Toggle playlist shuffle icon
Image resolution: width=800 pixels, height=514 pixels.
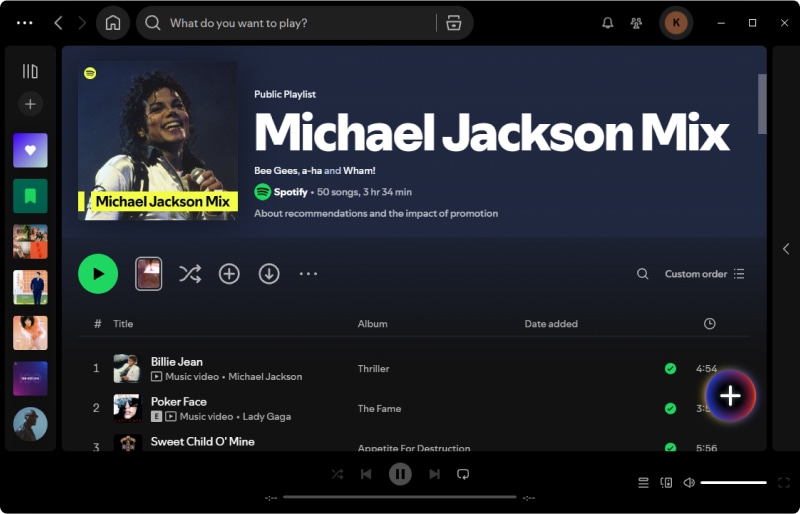coord(190,274)
